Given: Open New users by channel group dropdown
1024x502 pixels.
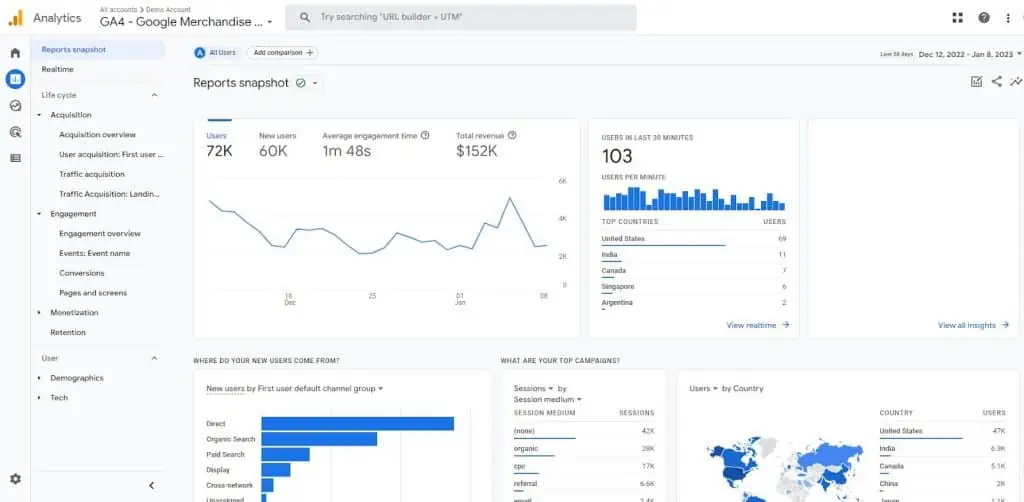Looking at the screenshot, I should click(295, 388).
